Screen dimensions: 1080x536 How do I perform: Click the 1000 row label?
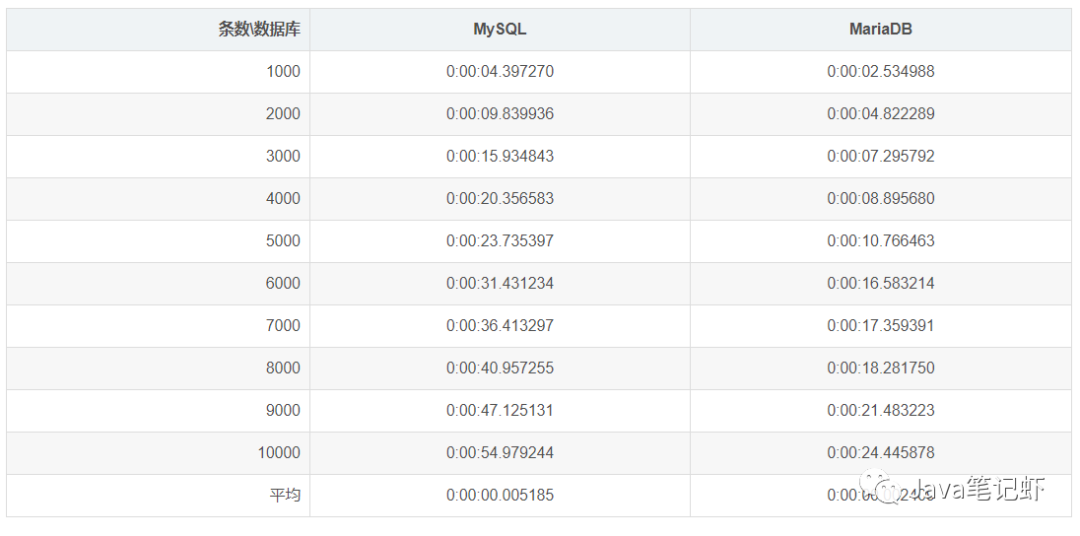tap(283, 72)
